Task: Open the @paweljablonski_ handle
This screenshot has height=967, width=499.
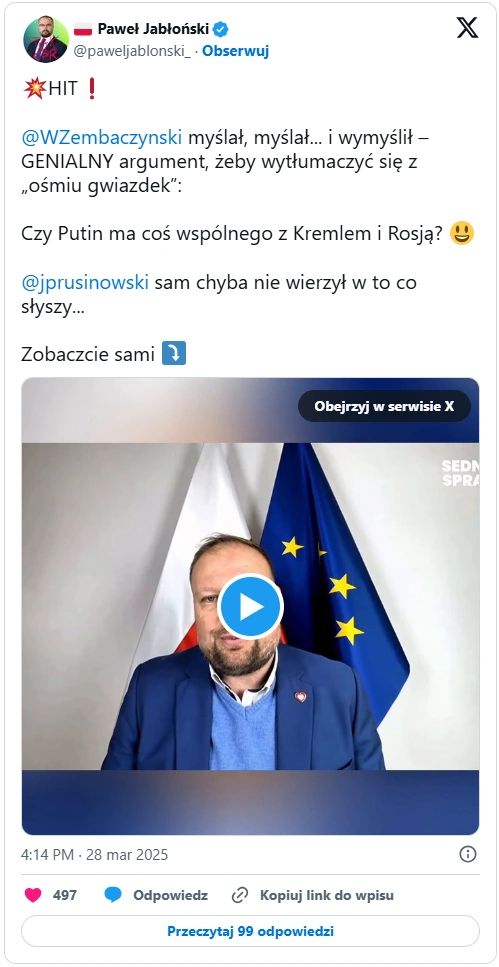Action: pyautogui.click(x=132, y=51)
